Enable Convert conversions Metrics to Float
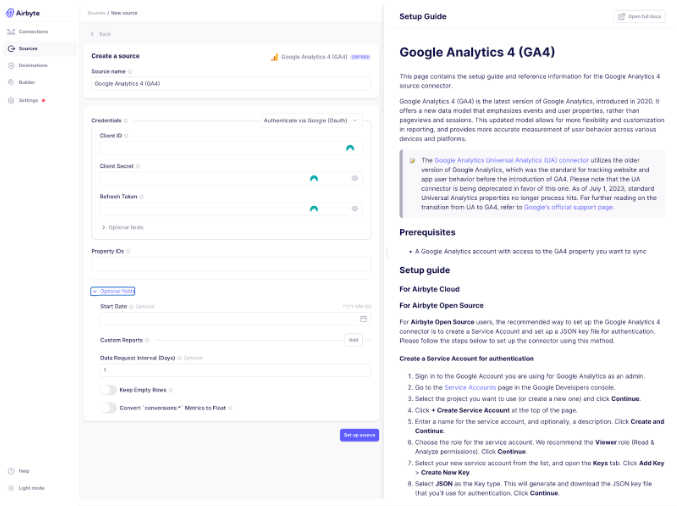Viewport: 677px width, 506px height. [x=108, y=407]
